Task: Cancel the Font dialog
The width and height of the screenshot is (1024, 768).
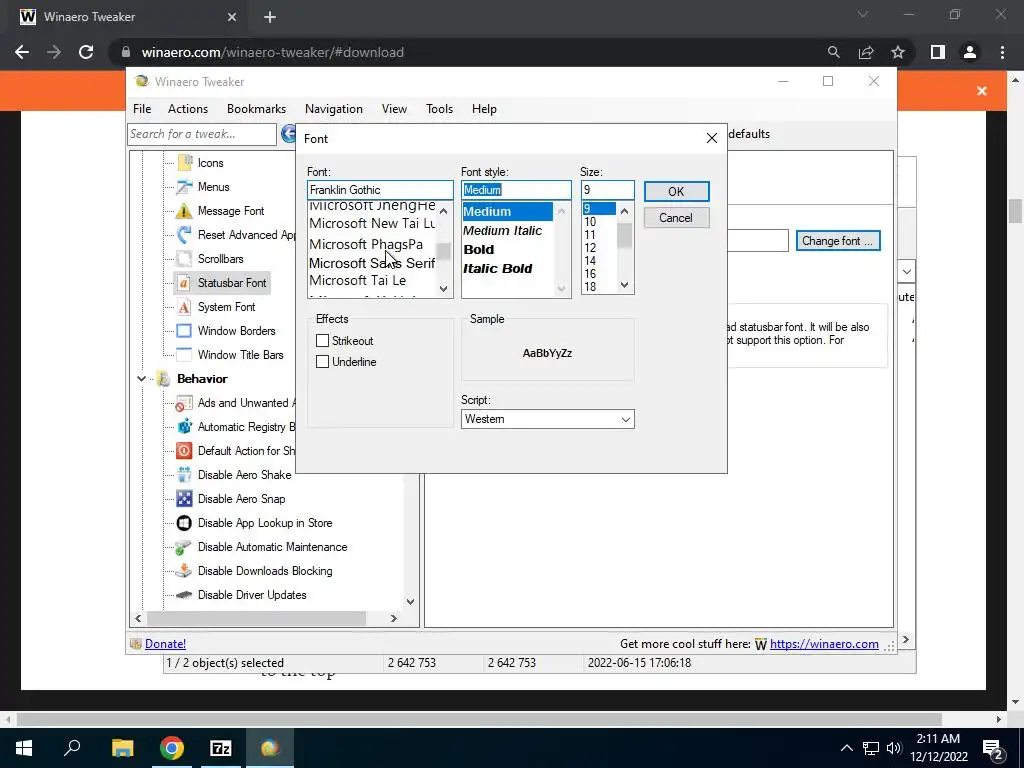Action: pos(676,217)
